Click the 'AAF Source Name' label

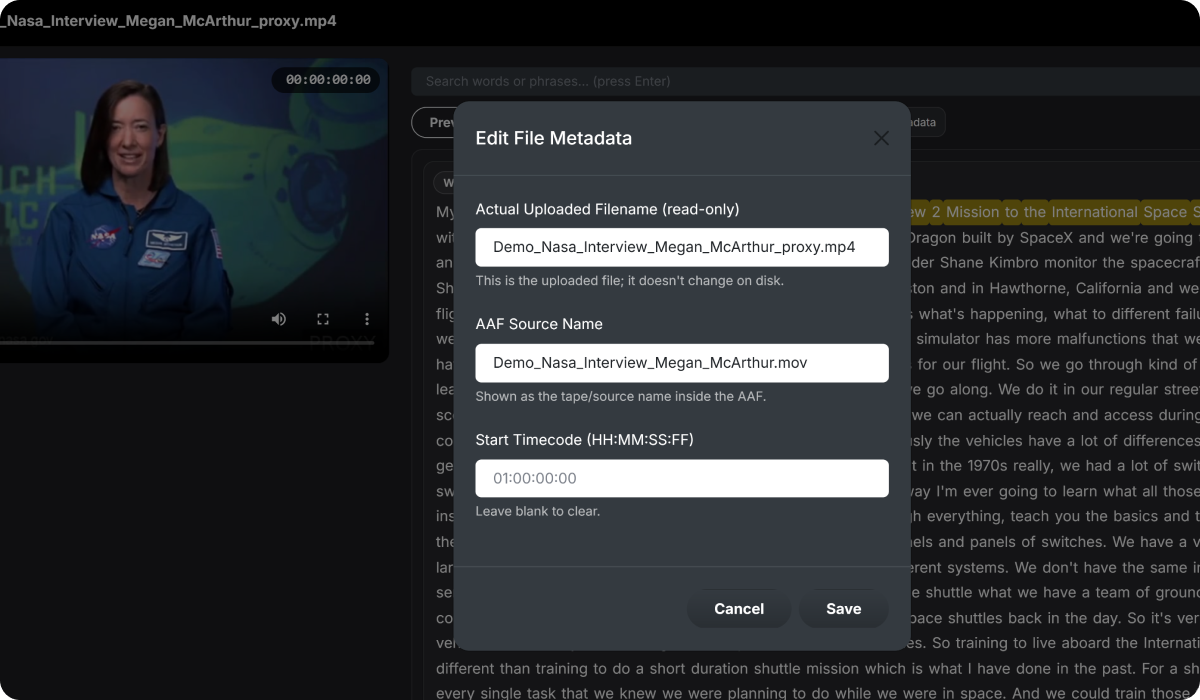click(539, 324)
